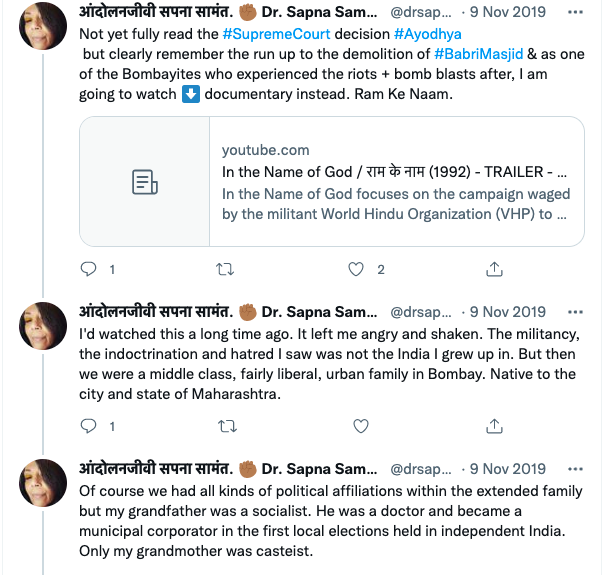Share the second tweet about watching long ago
The image size is (606, 575).
[x=494, y=426]
